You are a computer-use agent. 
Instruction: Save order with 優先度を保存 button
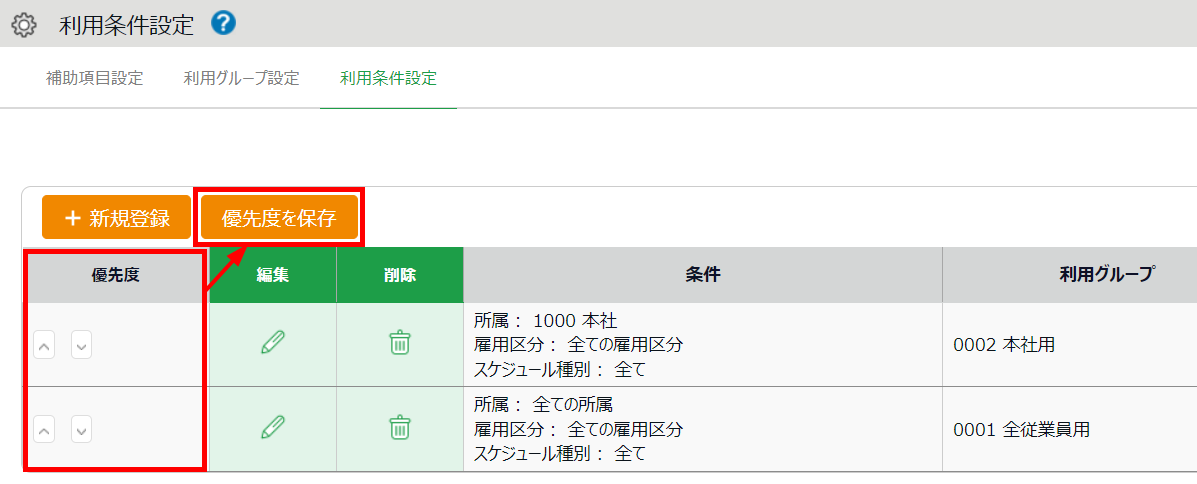(279, 218)
